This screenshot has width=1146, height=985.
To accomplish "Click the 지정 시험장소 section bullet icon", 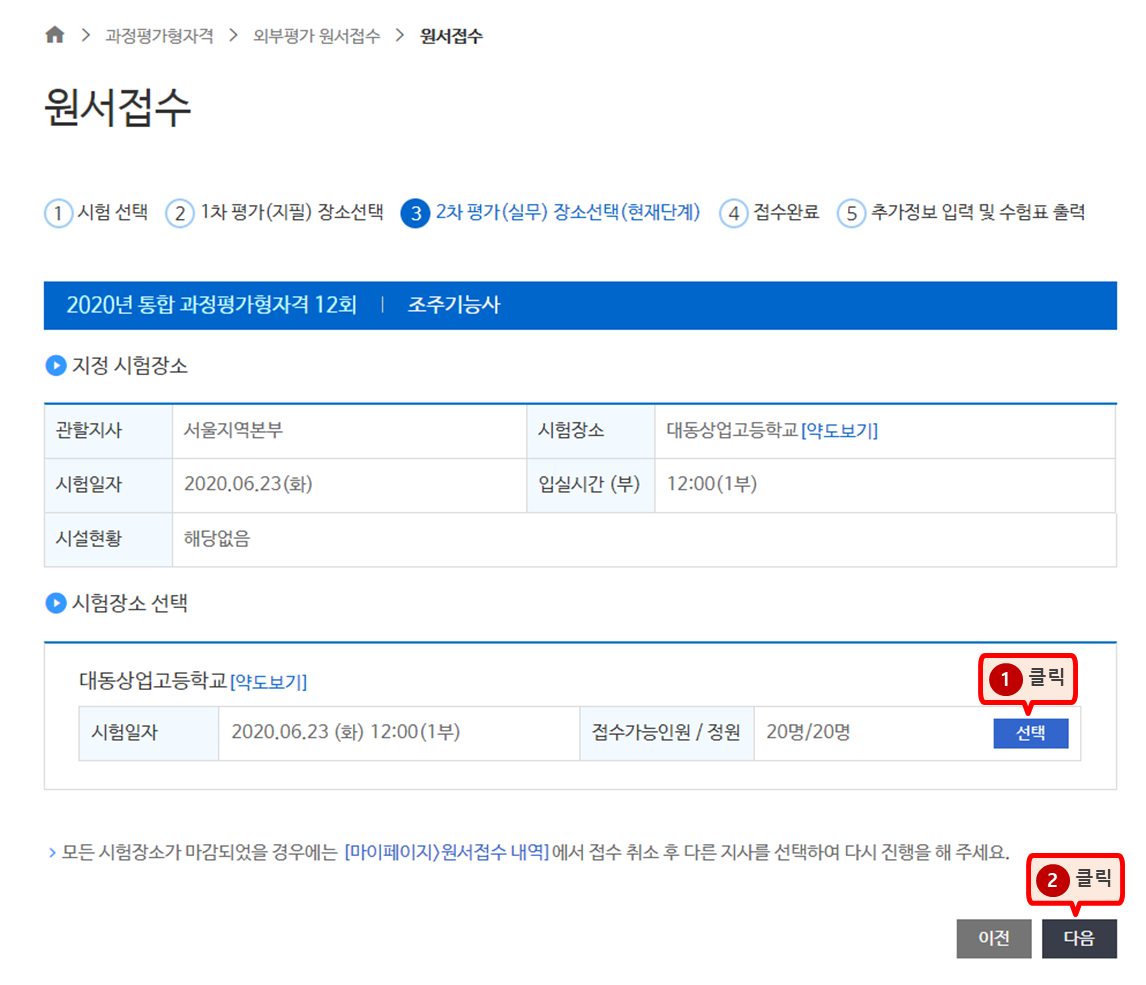I will pyautogui.click(x=56, y=365).
